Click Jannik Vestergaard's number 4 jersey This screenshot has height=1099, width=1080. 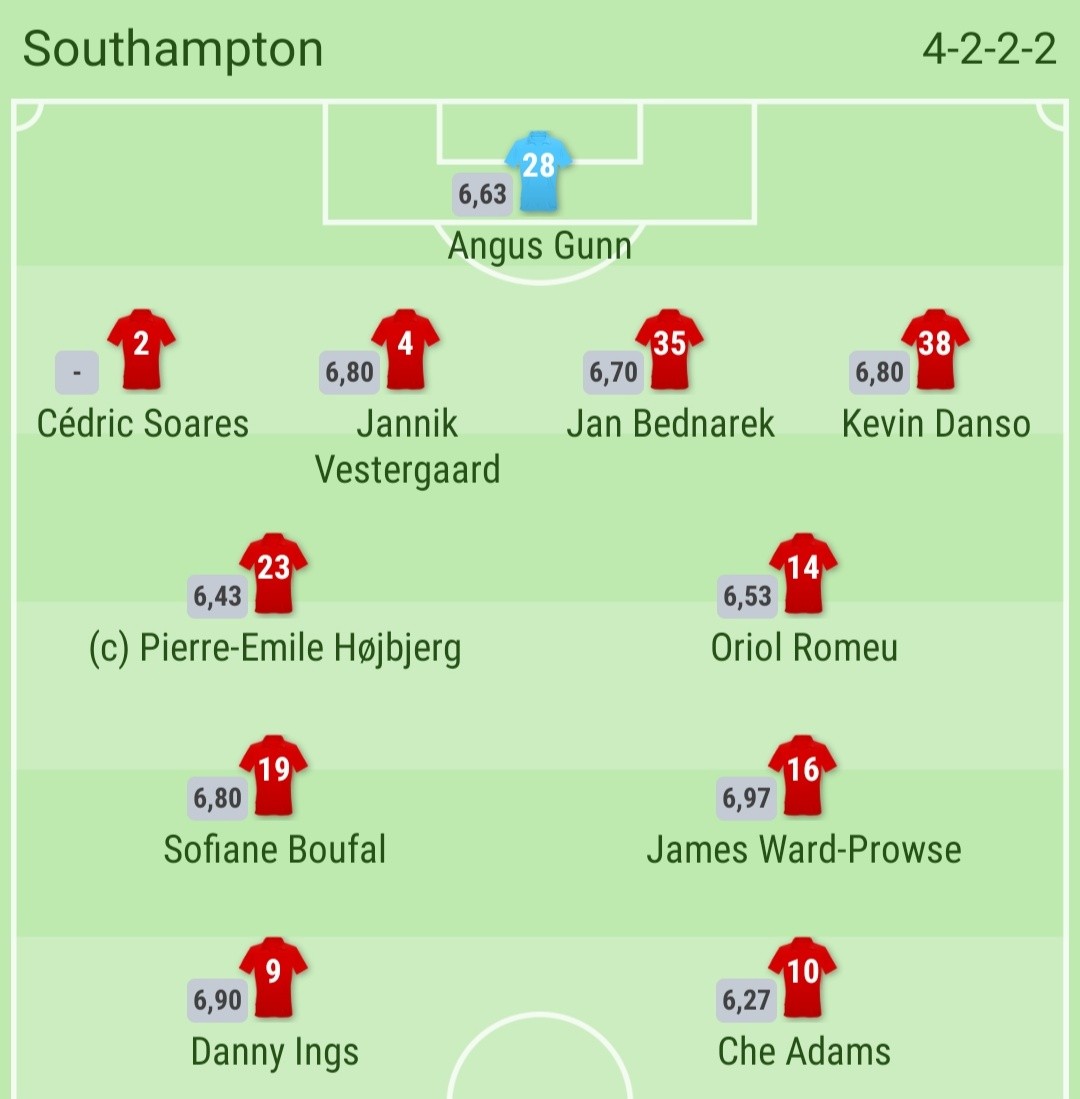(406, 350)
